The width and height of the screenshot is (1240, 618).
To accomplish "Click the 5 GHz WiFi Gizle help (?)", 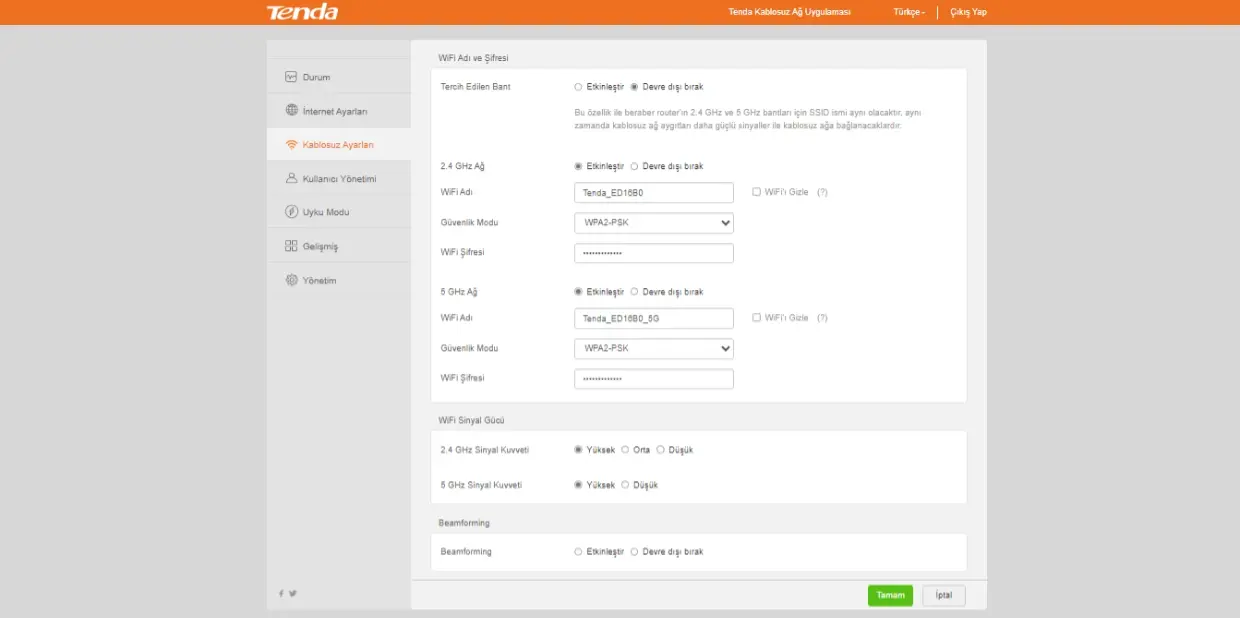I will (822, 318).
